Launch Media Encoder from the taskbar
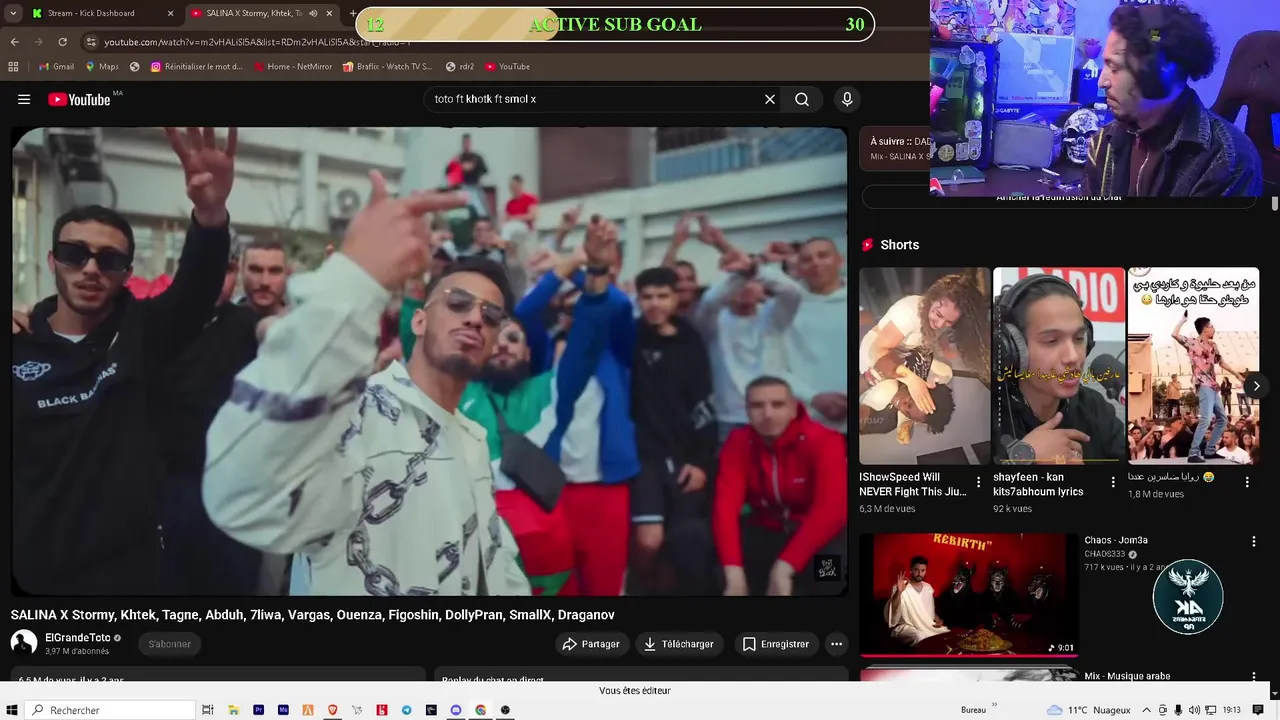 283,710
